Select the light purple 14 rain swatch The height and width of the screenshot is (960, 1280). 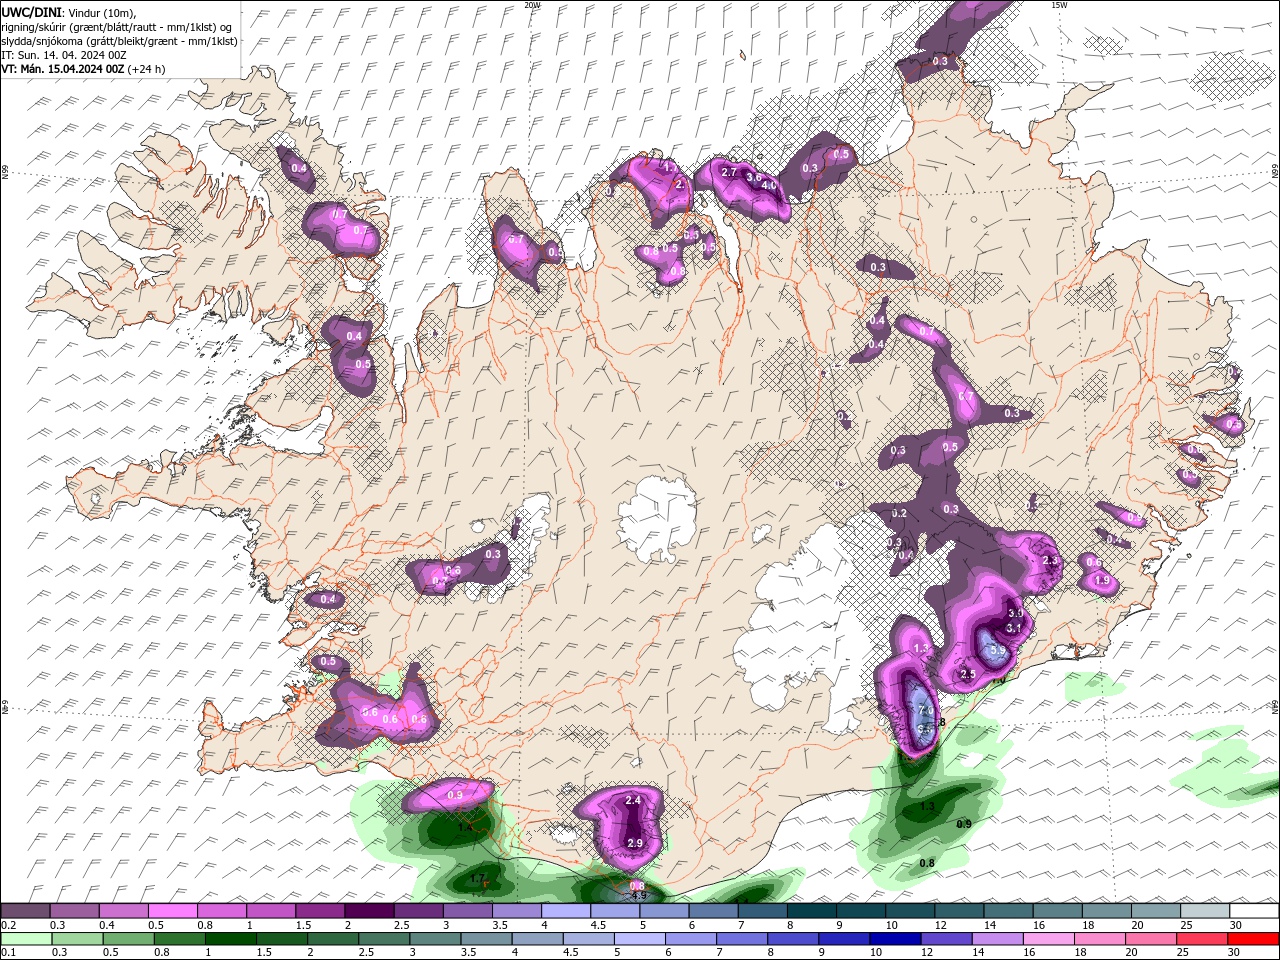click(x=998, y=939)
